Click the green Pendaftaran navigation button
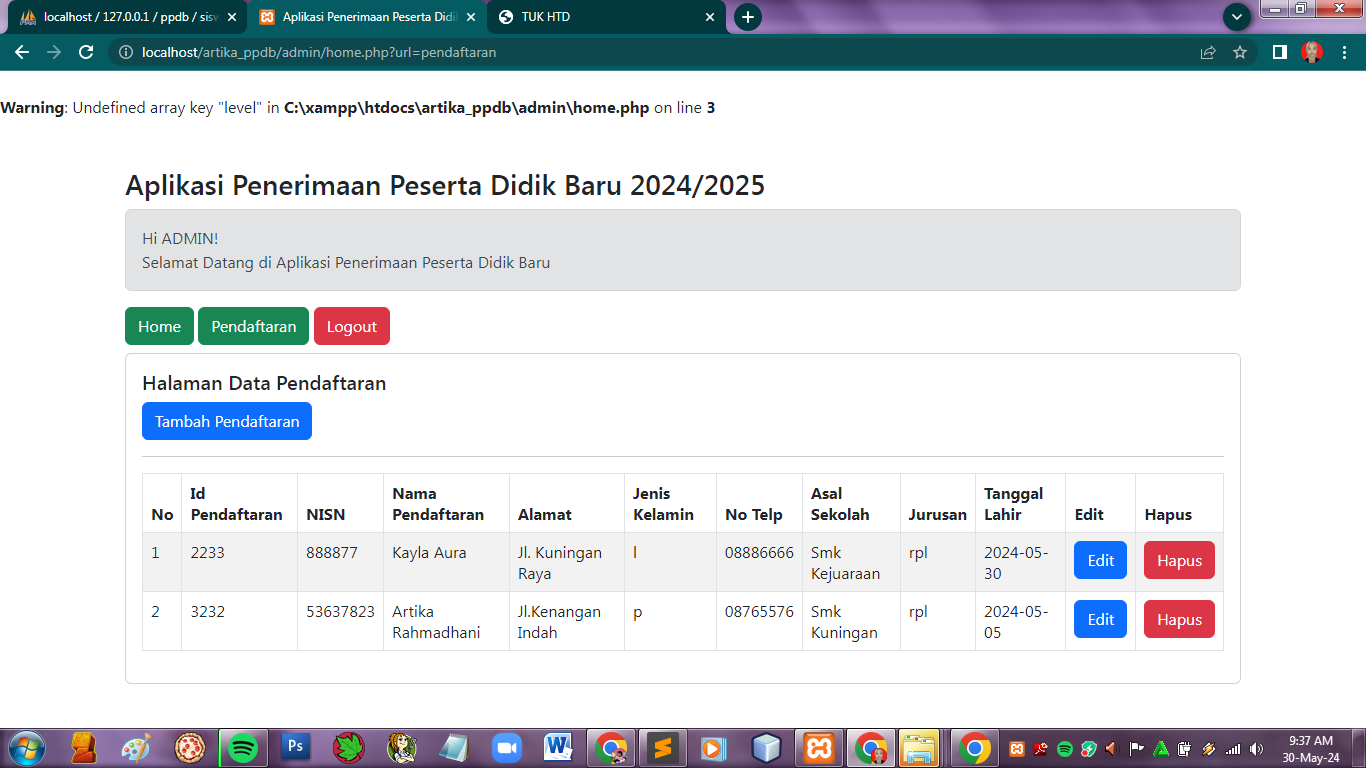The image size is (1366, 768). click(x=253, y=326)
